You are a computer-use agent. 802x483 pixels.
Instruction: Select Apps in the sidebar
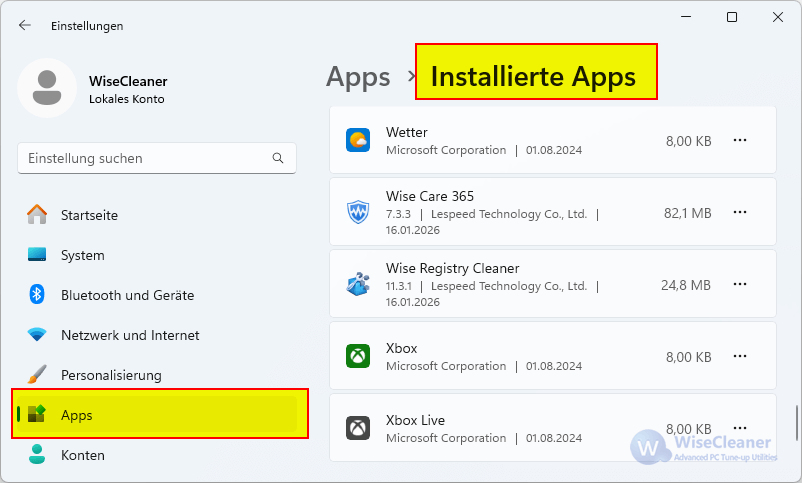coord(157,414)
